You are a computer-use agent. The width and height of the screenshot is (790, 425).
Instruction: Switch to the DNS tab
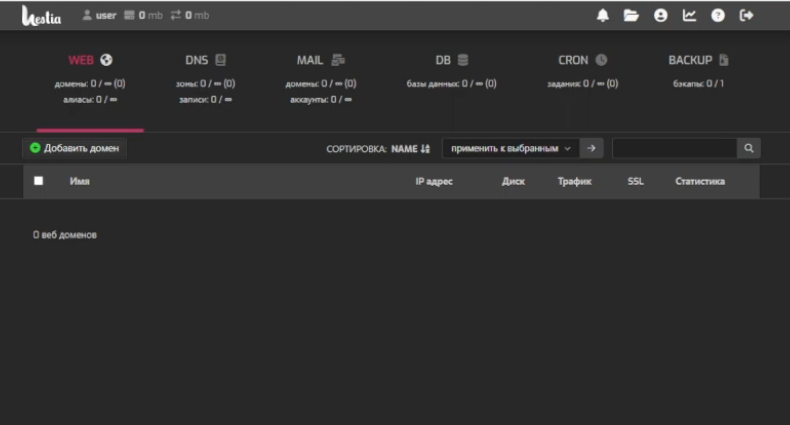click(205, 60)
